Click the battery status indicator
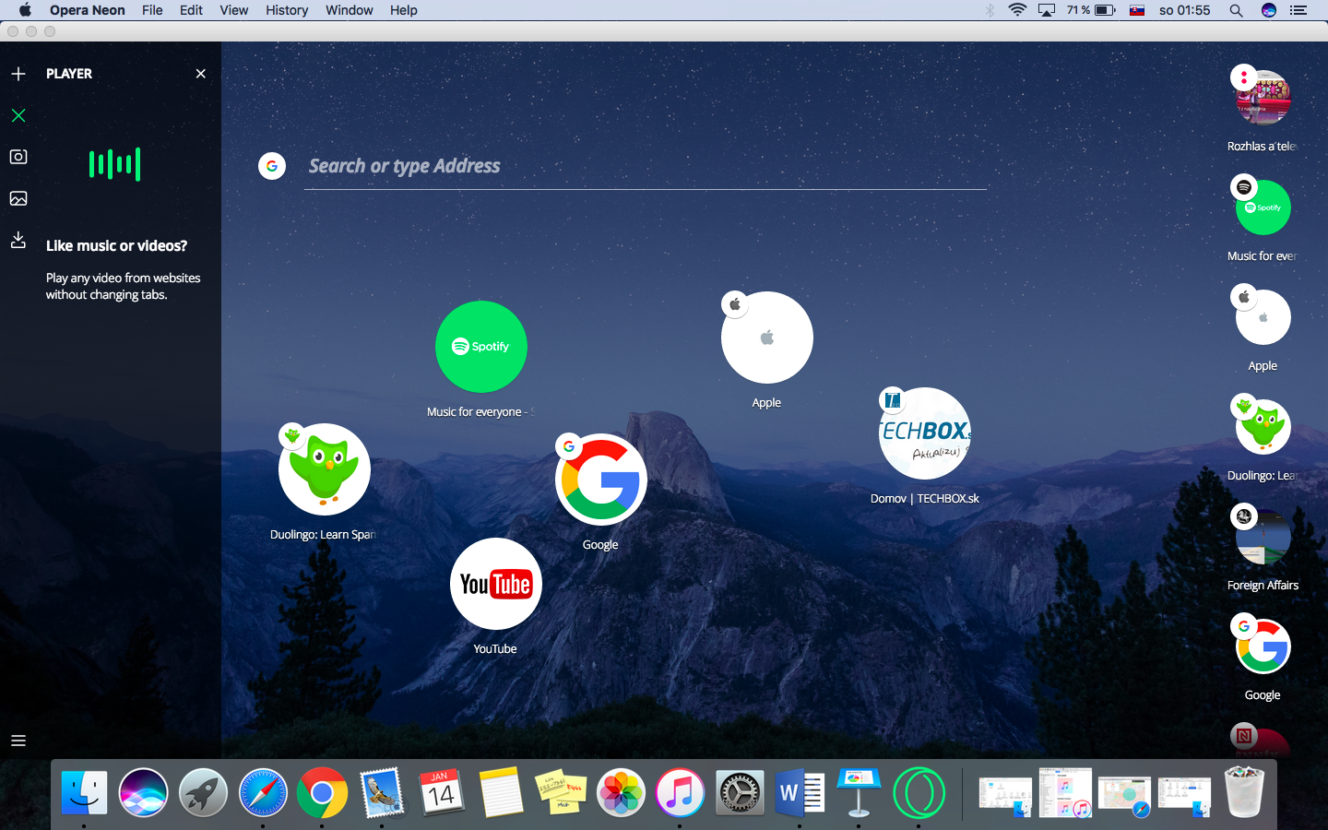Image resolution: width=1328 pixels, height=830 pixels. pos(1092,10)
